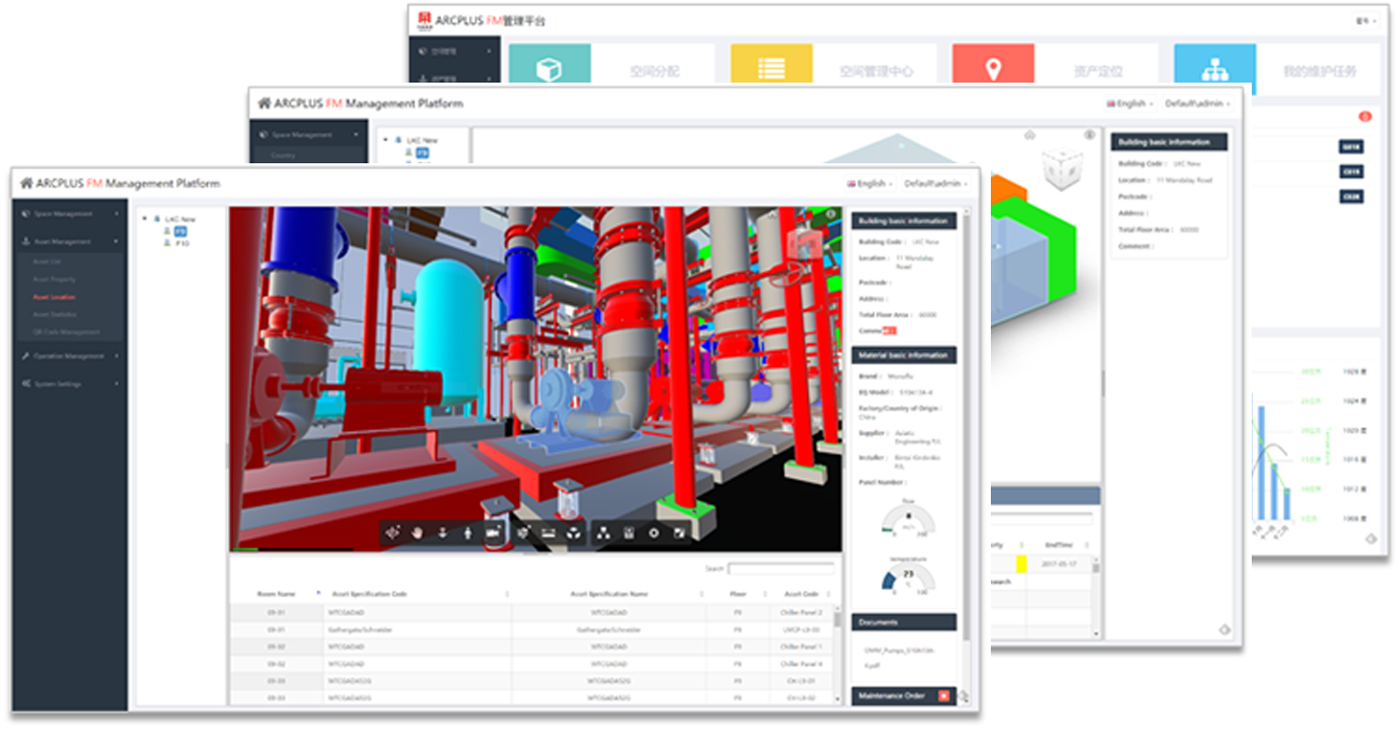This screenshot has width=1400, height=730.
Task: Sort table by Room Name column
Action: pyautogui.click(x=277, y=594)
